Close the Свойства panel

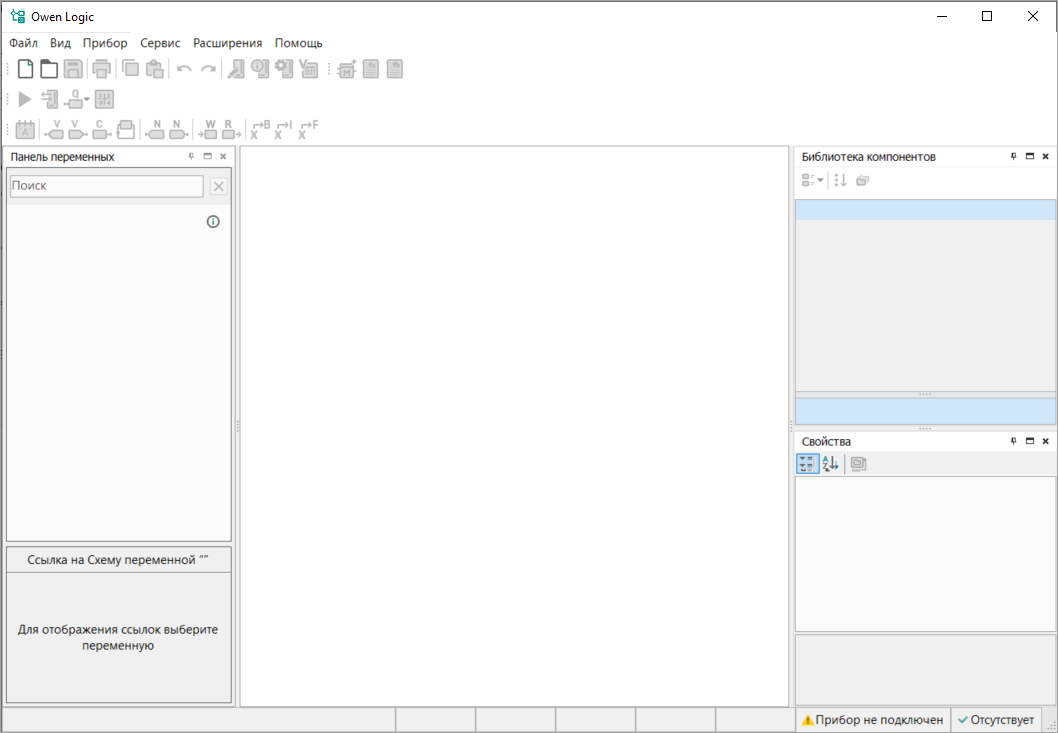tap(1046, 441)
